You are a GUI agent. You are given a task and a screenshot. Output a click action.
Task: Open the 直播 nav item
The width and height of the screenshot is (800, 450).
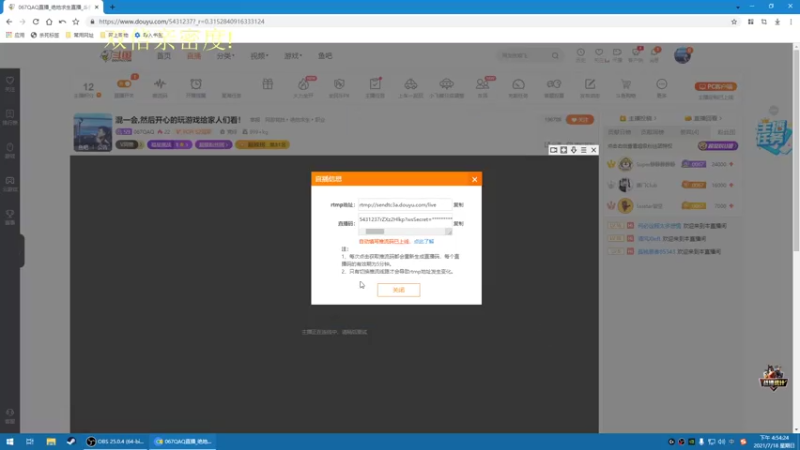(194, 56)
